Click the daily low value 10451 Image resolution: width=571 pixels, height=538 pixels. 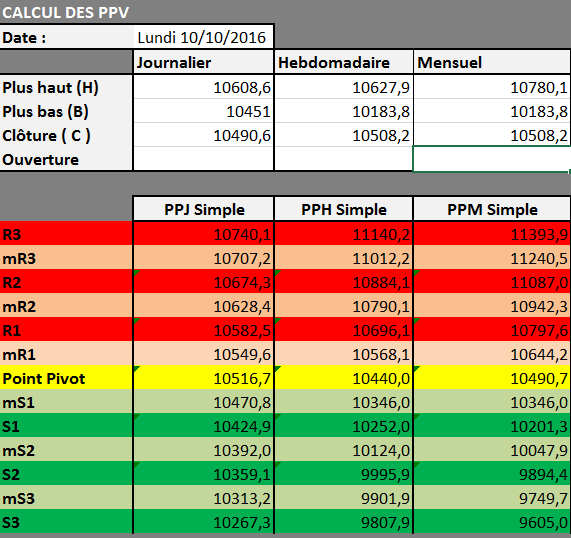(x=203, y=111)
